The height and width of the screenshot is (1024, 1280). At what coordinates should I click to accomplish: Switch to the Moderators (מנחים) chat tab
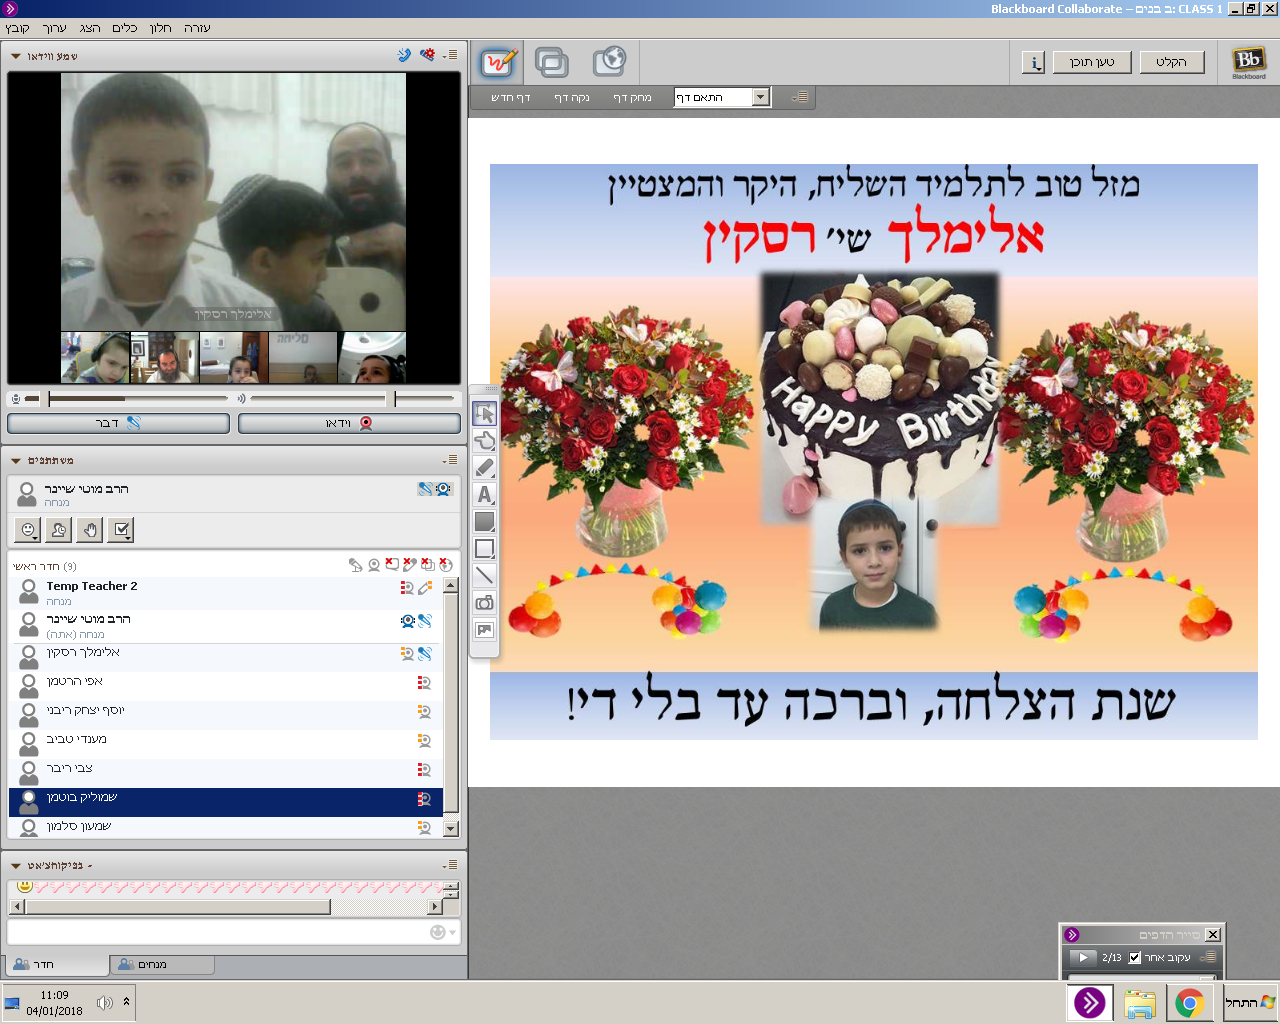(x=163, y=964)
